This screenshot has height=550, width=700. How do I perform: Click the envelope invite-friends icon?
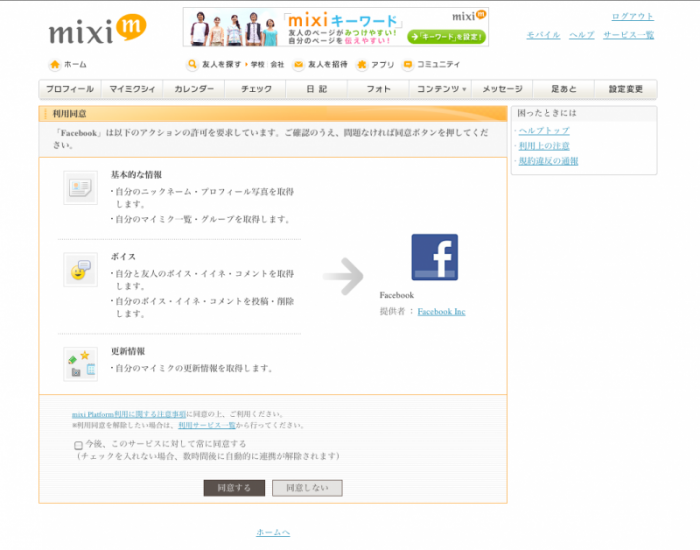(298, 65)
